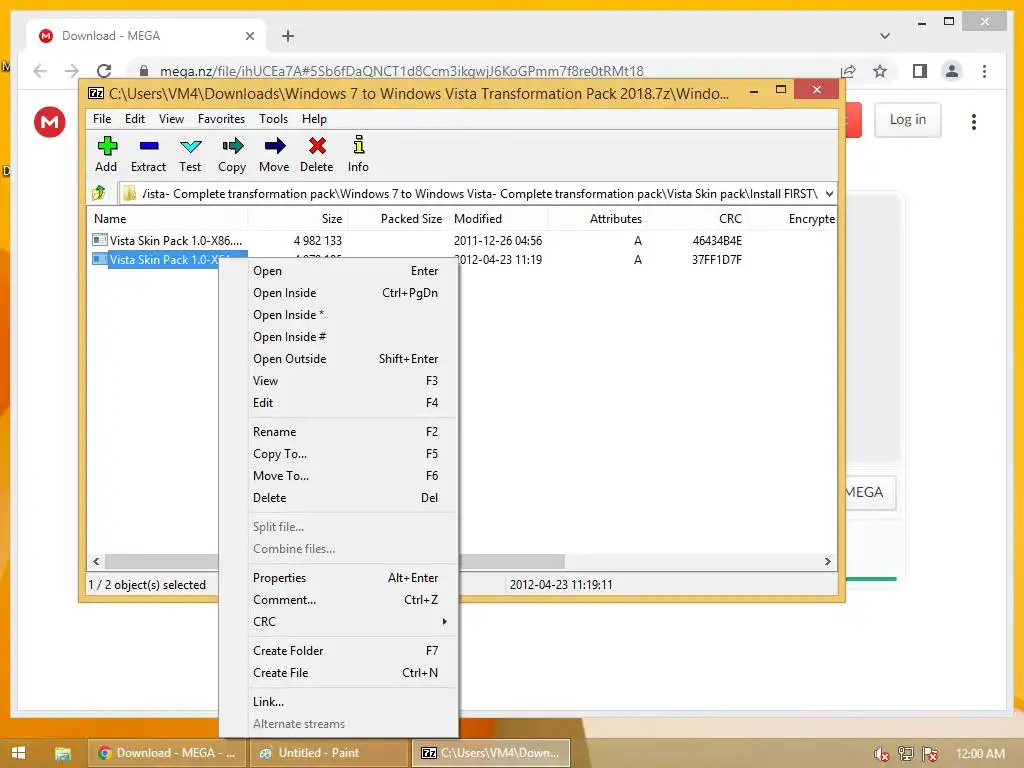This screenshot has height=768, width=1024.
Task: Choose Open Inside with Ctrl+PgDn
Action: click(347, 293)
